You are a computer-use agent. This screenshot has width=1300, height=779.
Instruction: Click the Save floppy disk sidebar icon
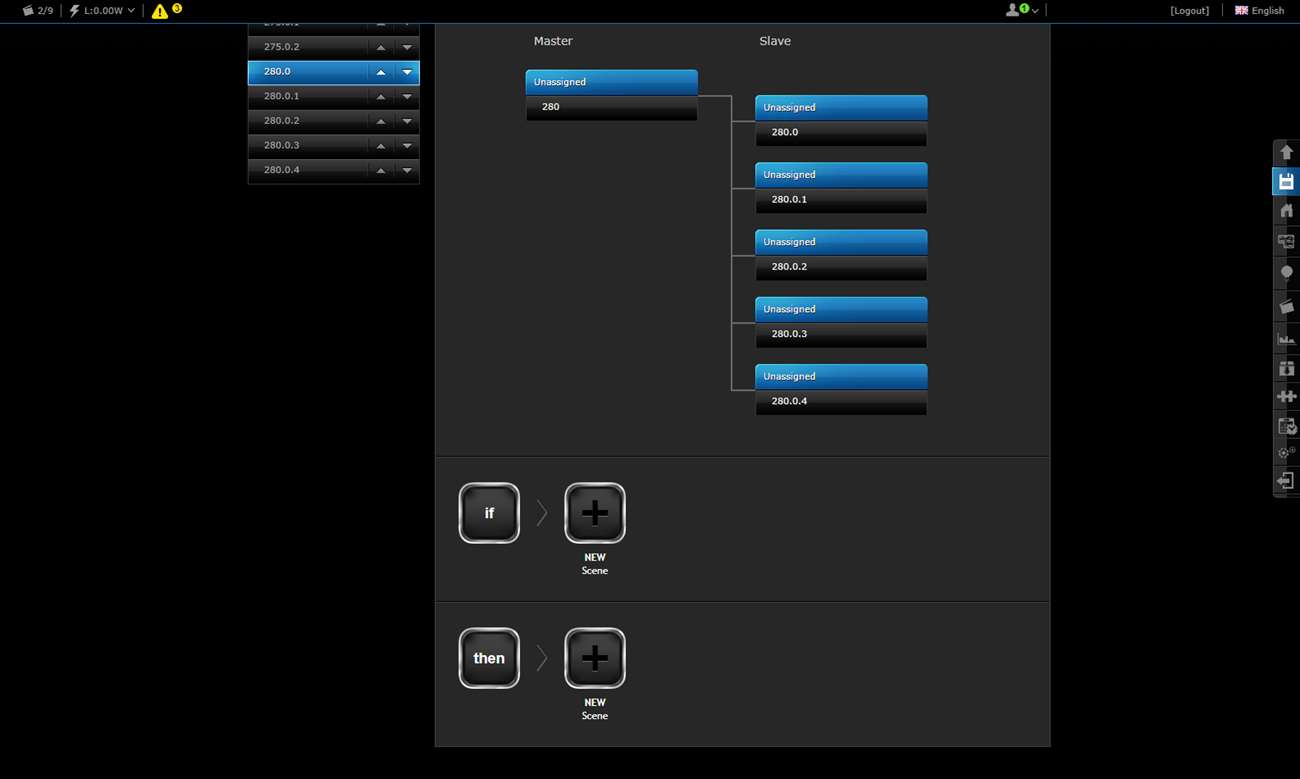click(1286, 181)
